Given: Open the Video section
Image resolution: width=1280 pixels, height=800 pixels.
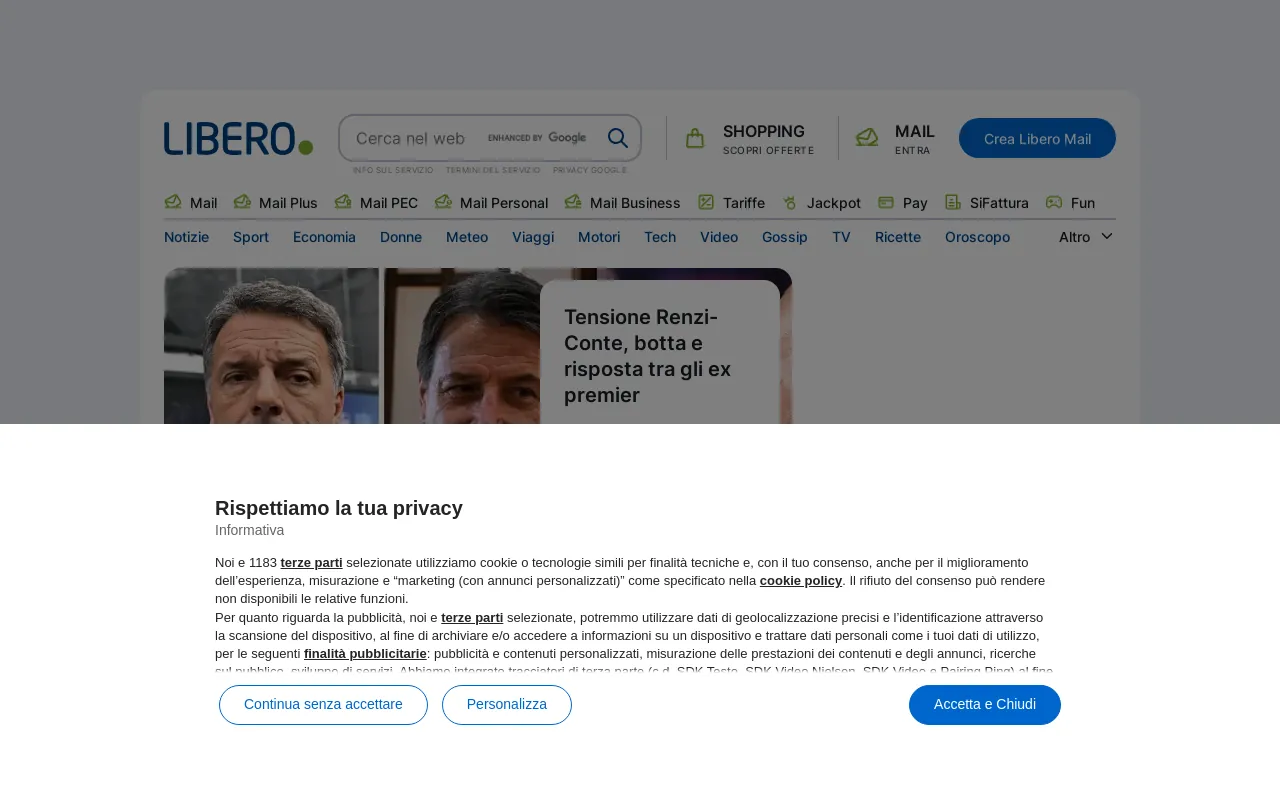Looking at the screenshot, I should click(x=719, y=237).
